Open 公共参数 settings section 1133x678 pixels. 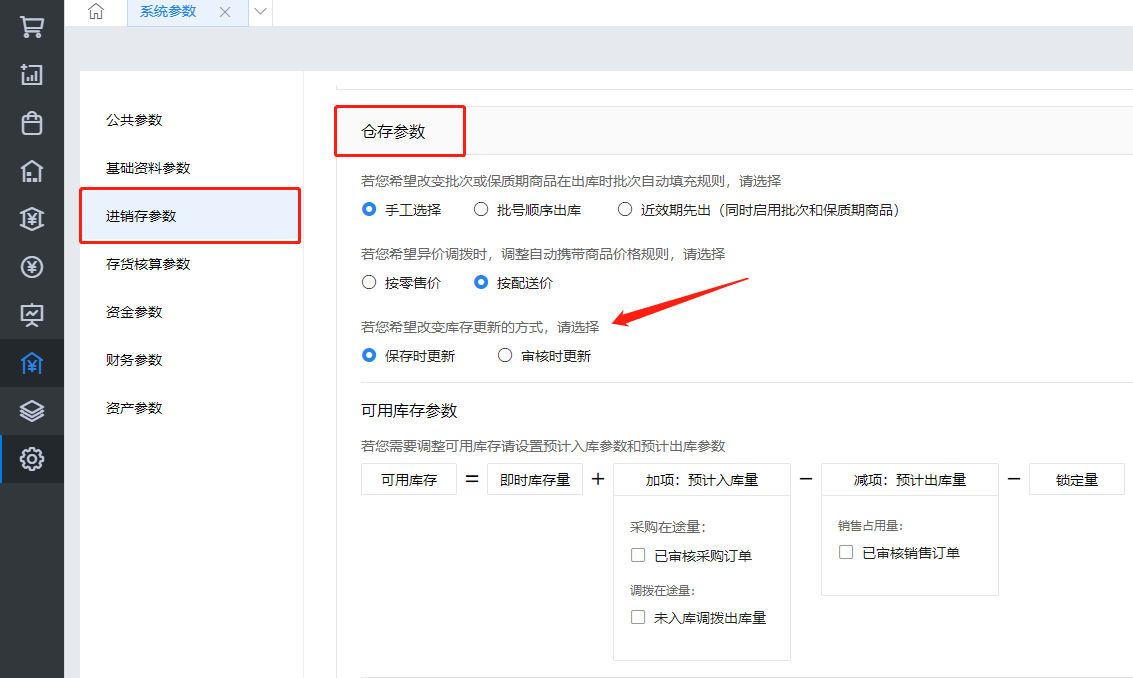[134, 120]
